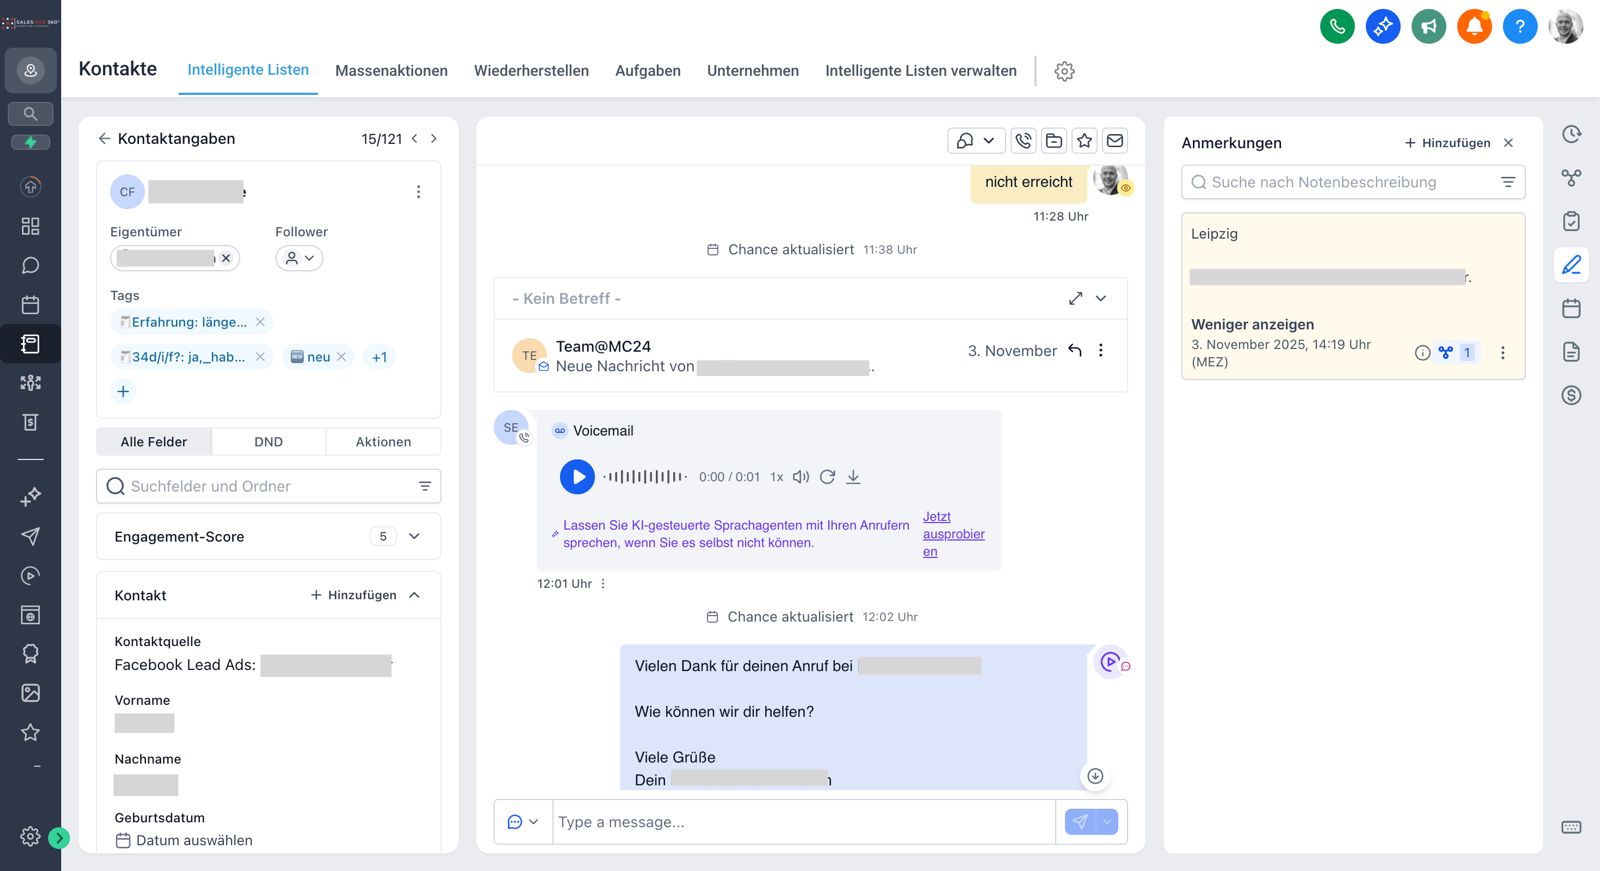Click Hinzufügen in Anmerkungen panel
This screenshot has width=1600, height=871.
[x=1447, y=143]
